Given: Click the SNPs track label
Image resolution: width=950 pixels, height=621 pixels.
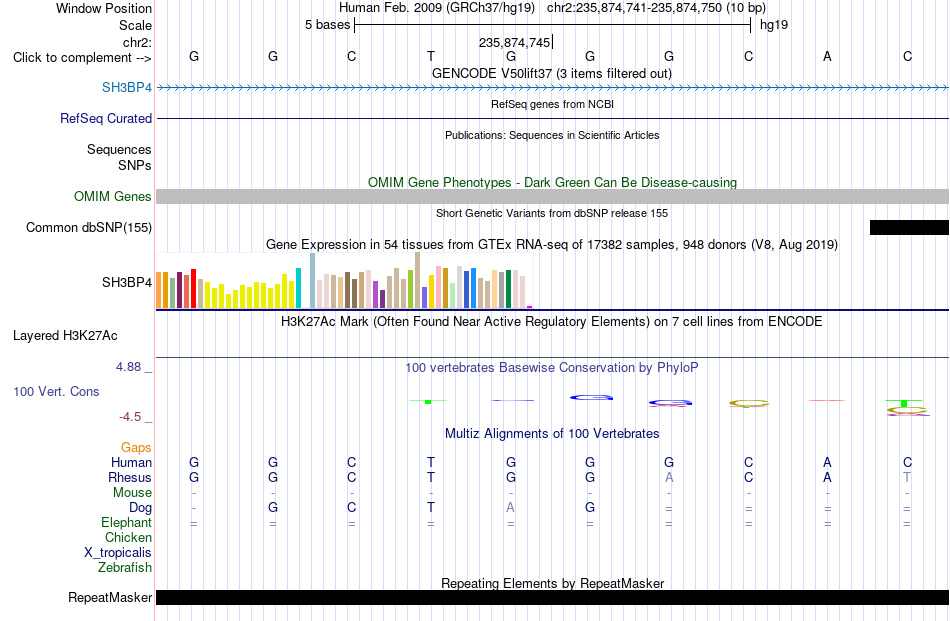Looking at the screenshot, I should (135, 165).
